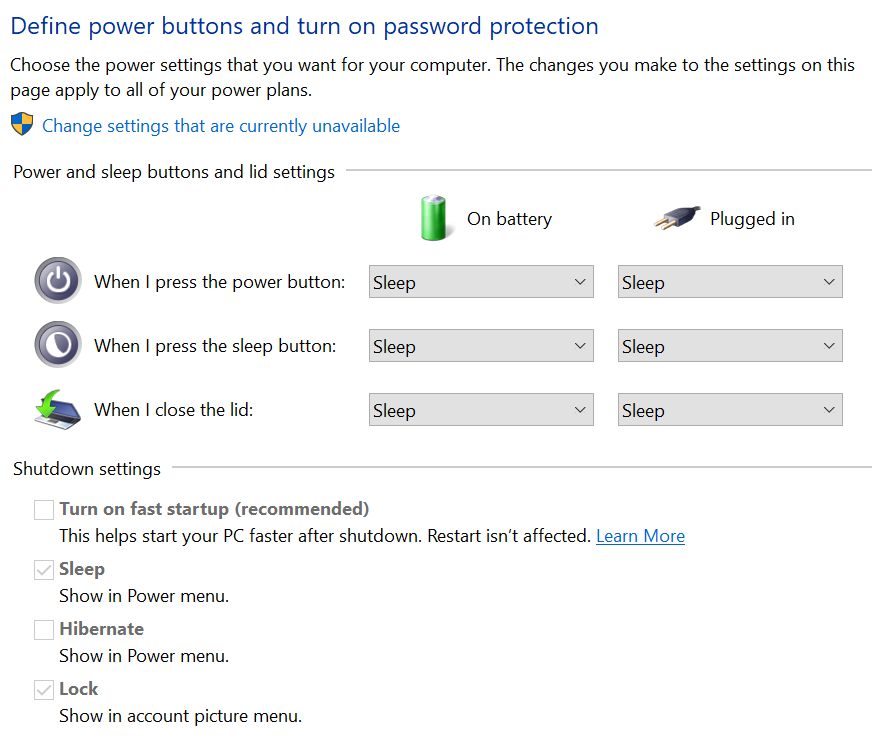Click Change settings that are currently unavailable
Viewport: 876px width, 742px height.
(x=221, y=126)
